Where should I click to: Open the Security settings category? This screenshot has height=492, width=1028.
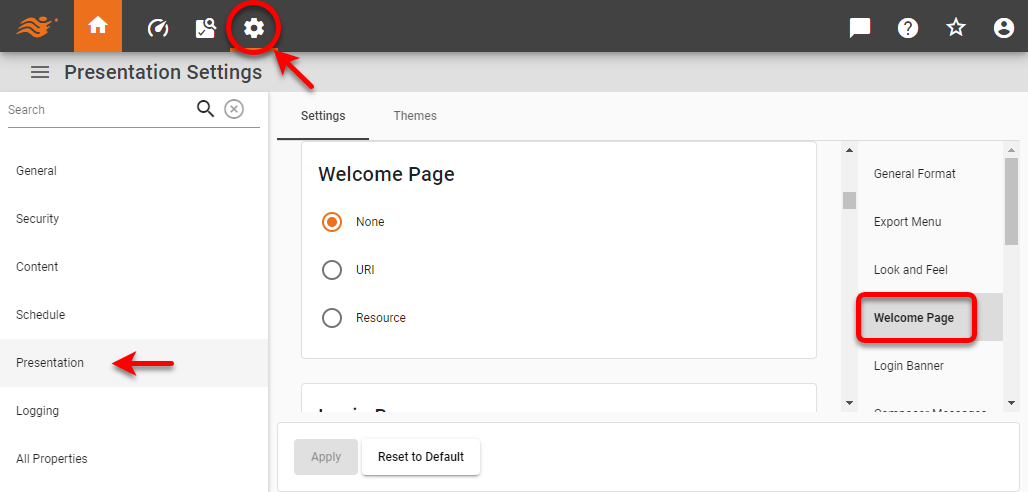38,219
